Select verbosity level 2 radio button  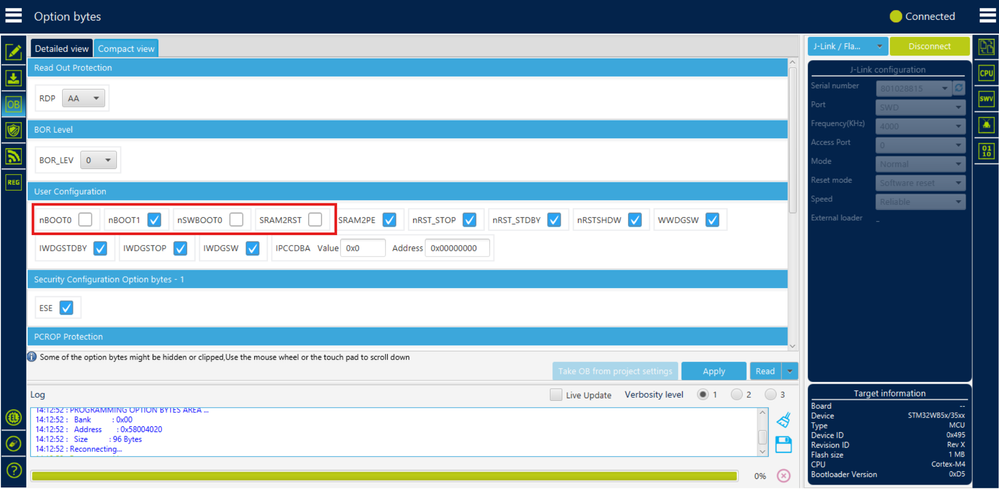(x=737, y=394)
